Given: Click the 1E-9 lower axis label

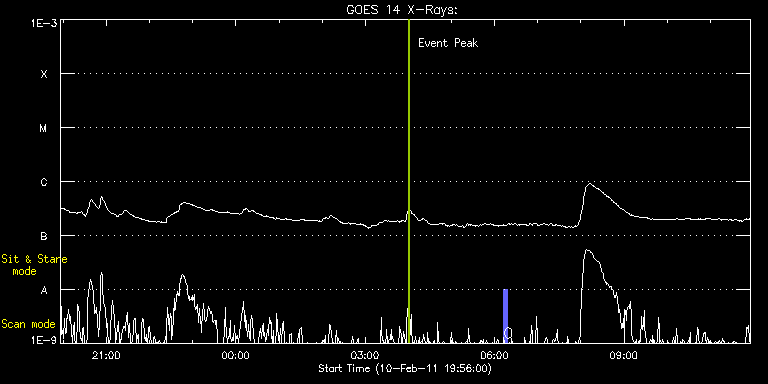Looking at the screenshot, I should [x=44, y=339].
